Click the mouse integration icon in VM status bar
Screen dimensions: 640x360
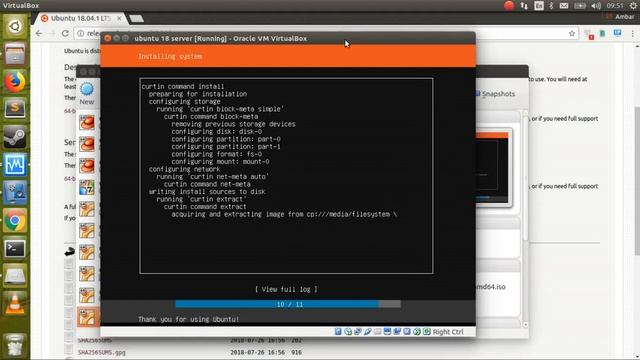pyautogui.click(x=416, y=331)
